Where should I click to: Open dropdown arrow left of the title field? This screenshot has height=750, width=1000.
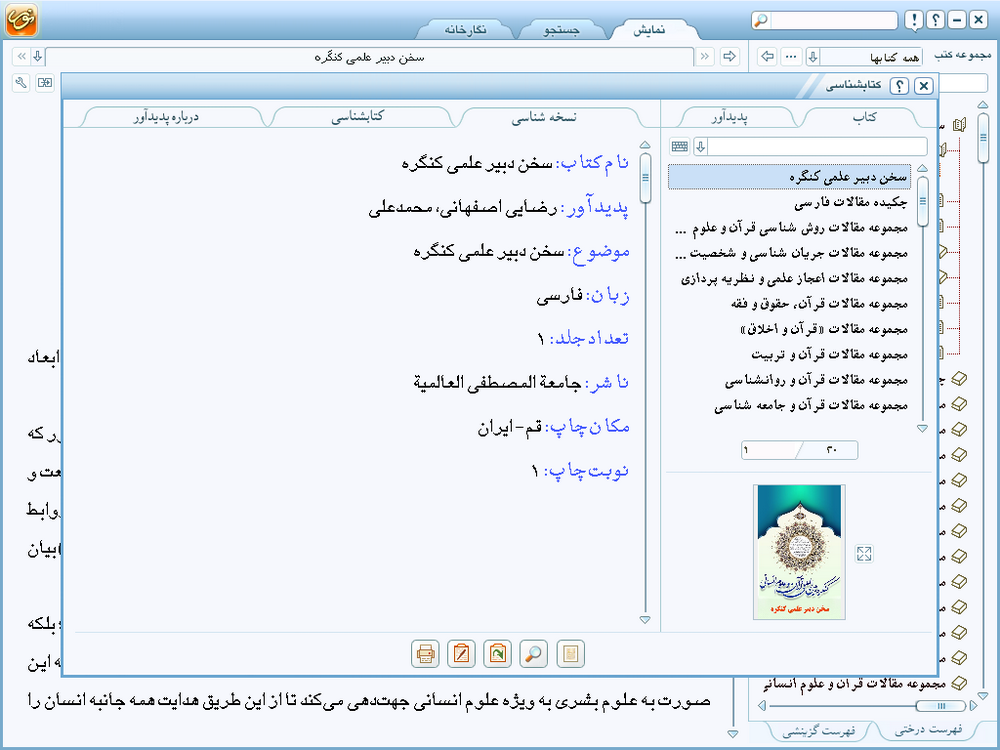tap(38, 57)
